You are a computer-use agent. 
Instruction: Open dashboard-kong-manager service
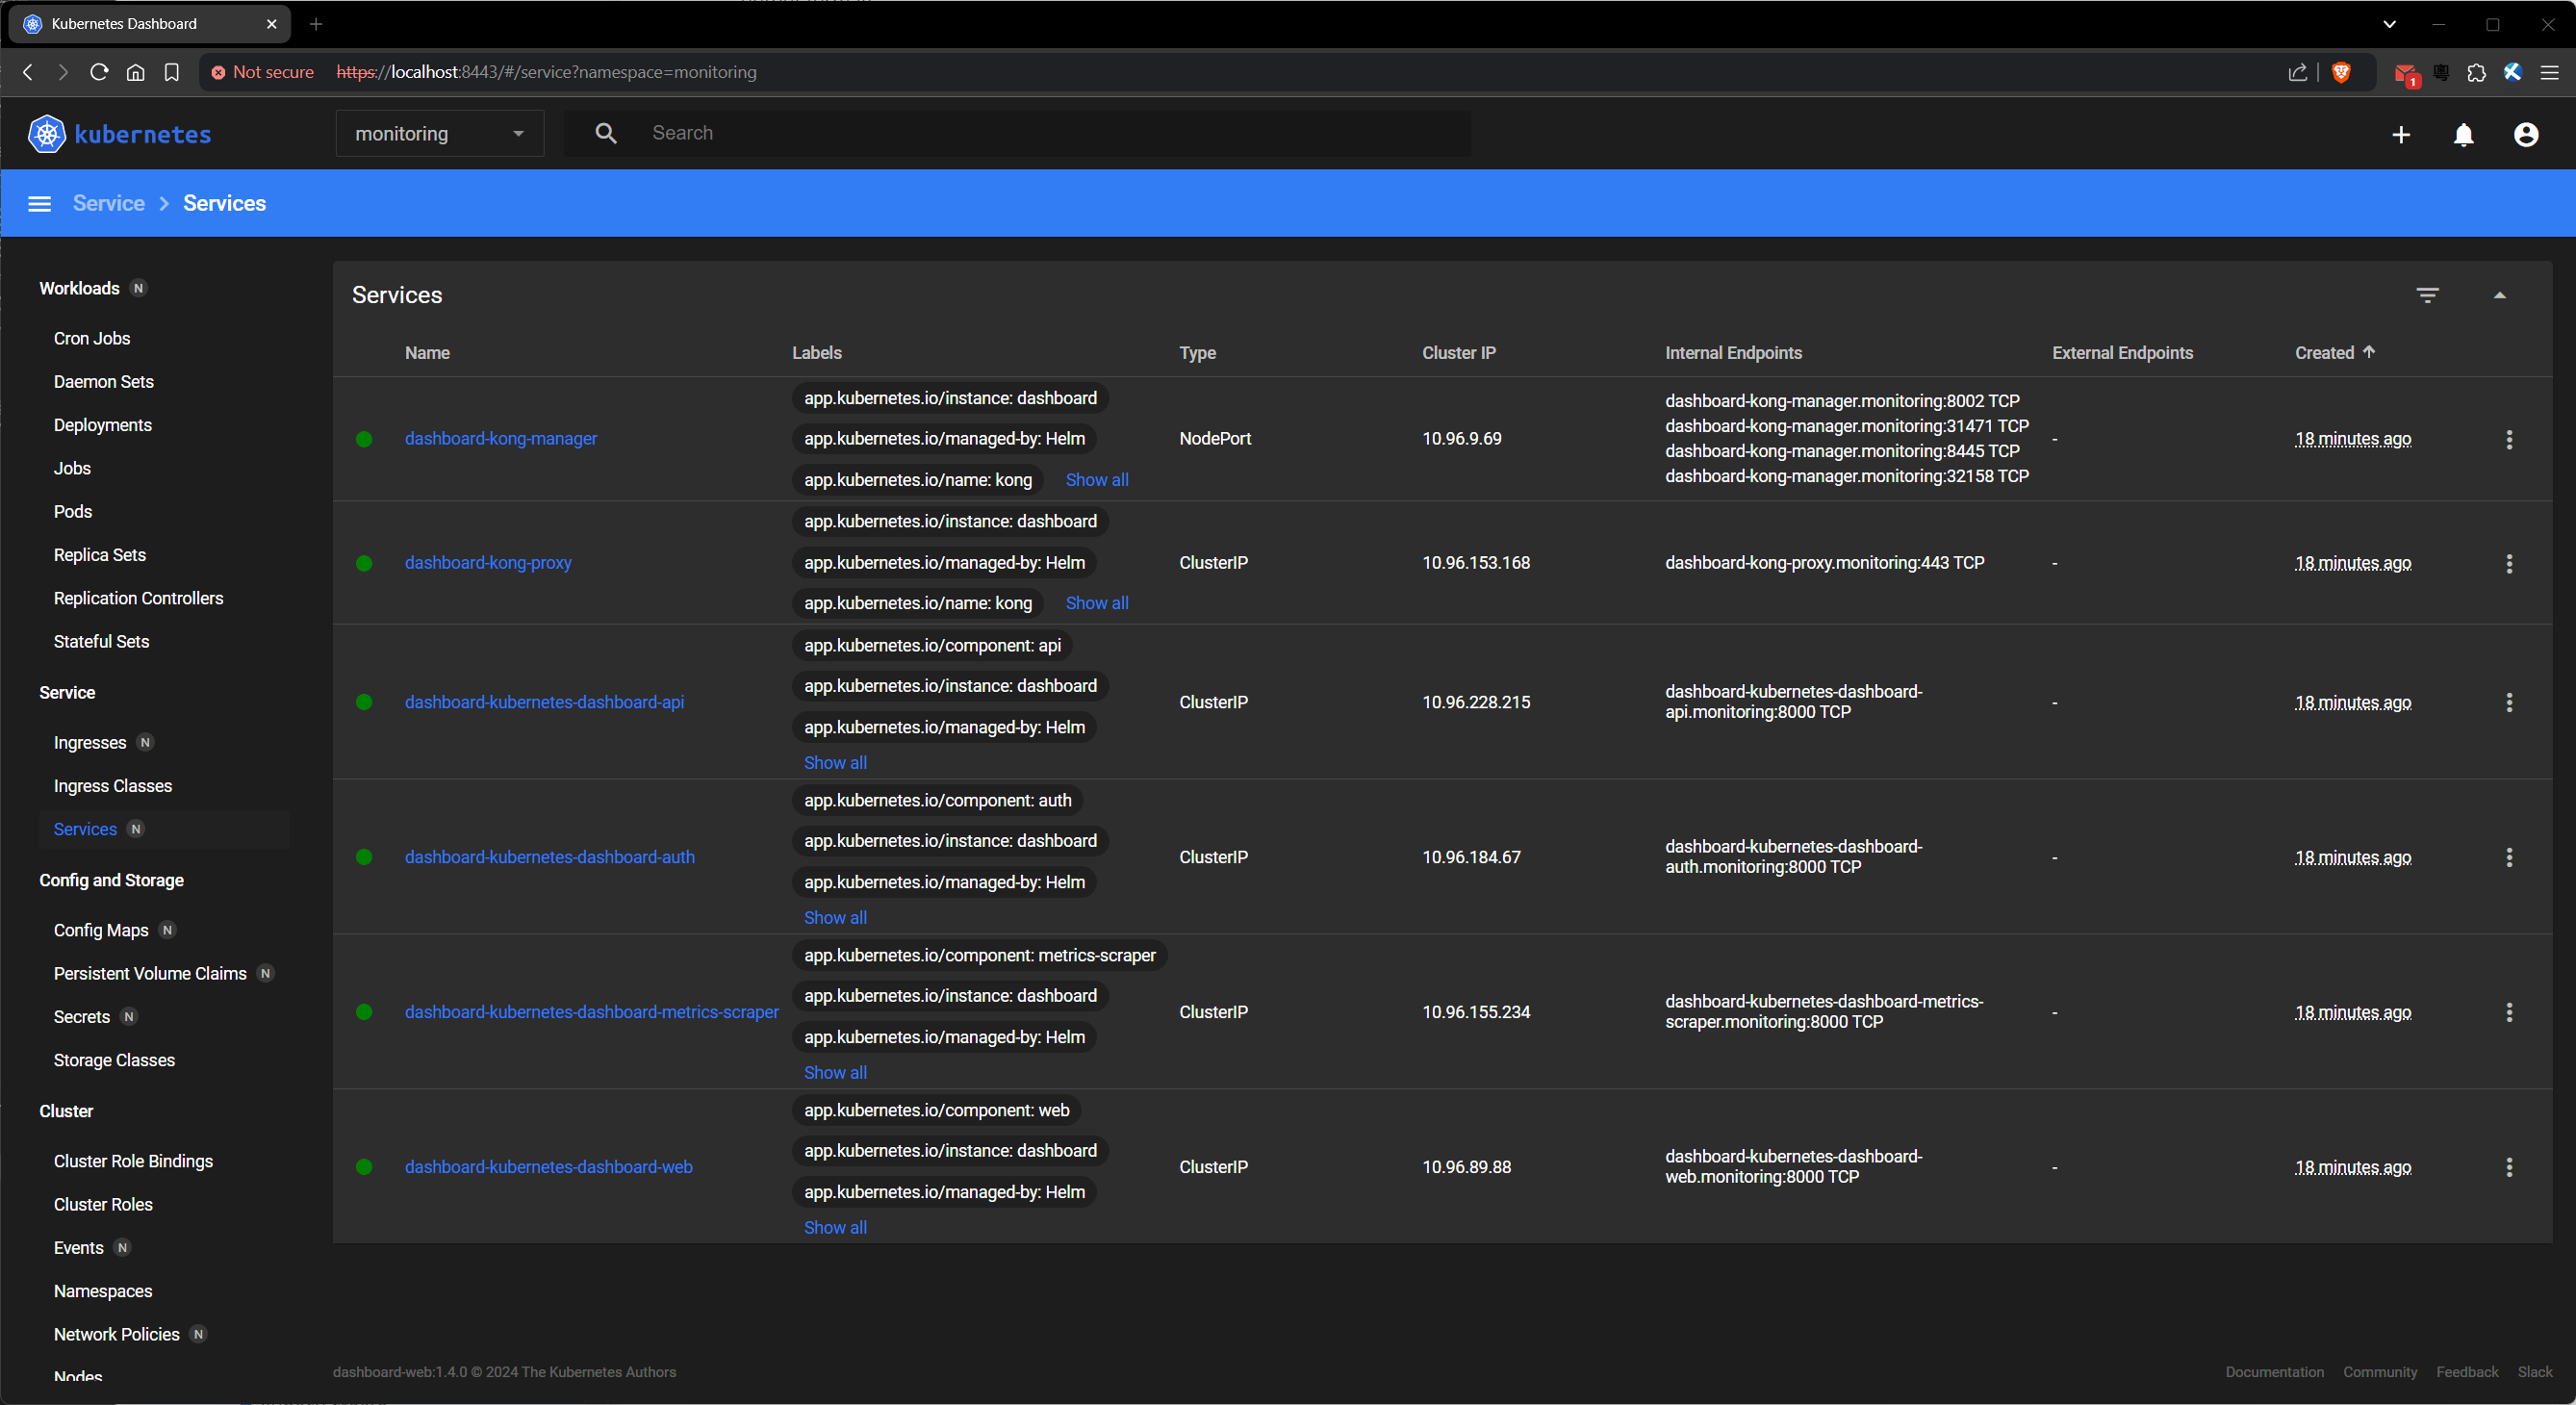point(501,439)
